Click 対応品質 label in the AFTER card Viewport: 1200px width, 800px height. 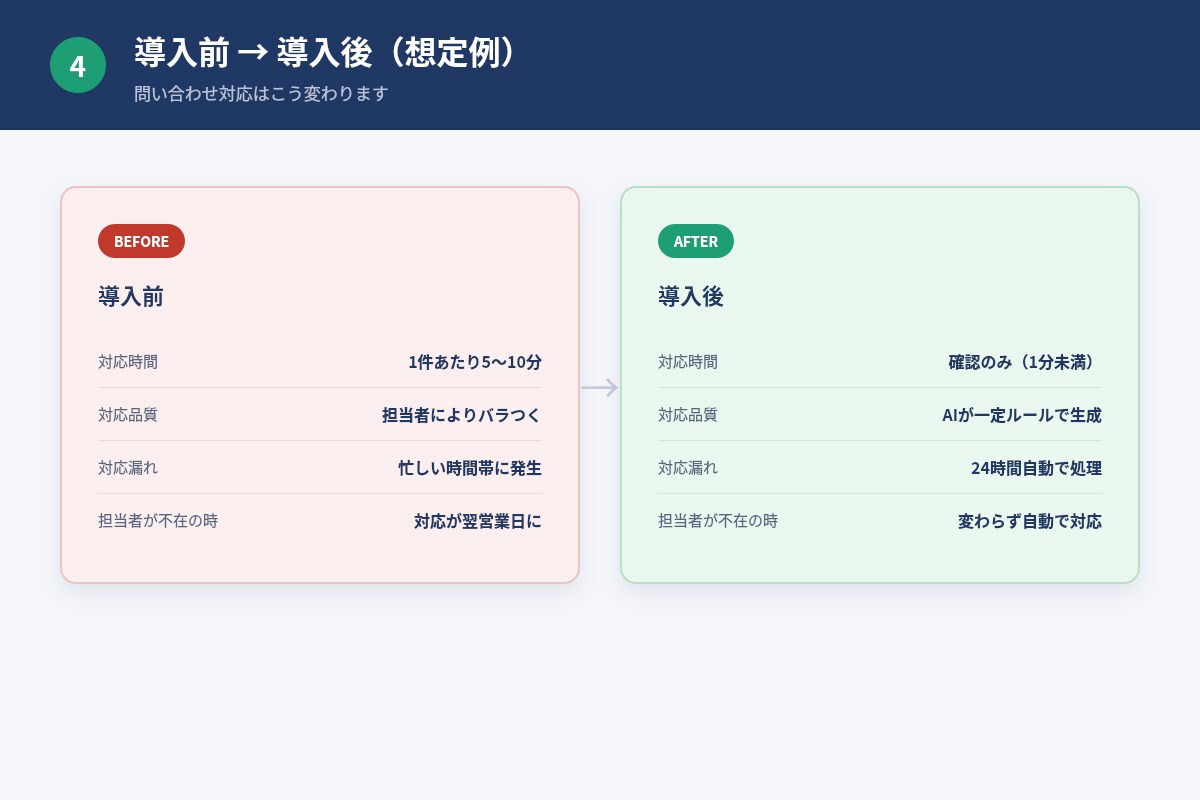click(688, 414)
